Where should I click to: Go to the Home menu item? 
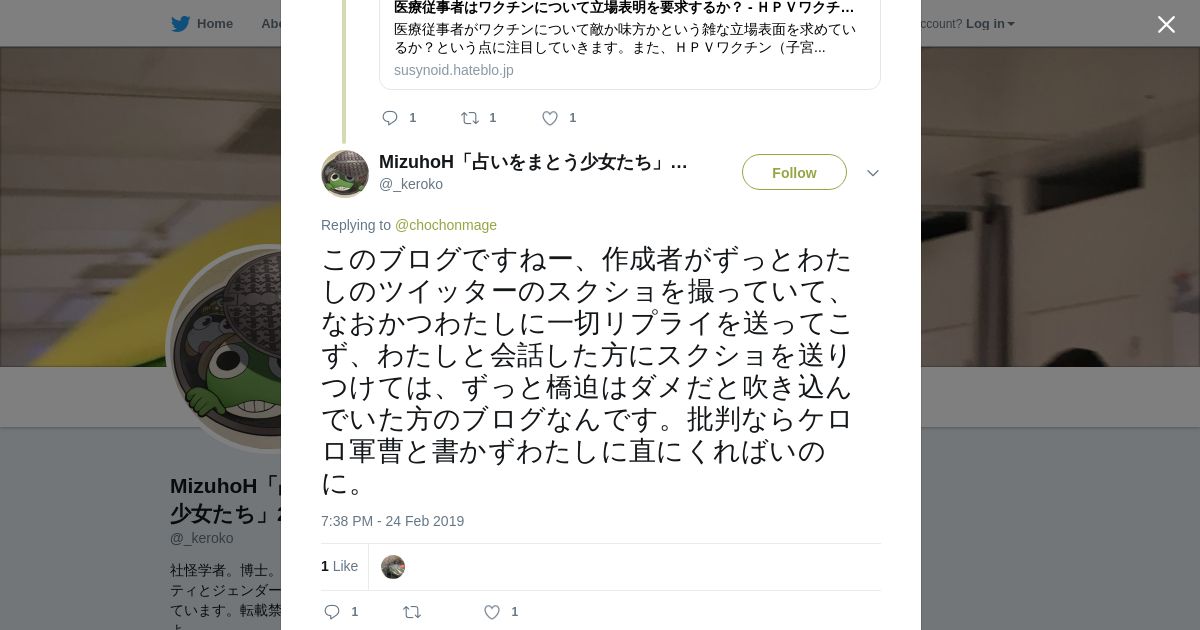coord(214,24)
